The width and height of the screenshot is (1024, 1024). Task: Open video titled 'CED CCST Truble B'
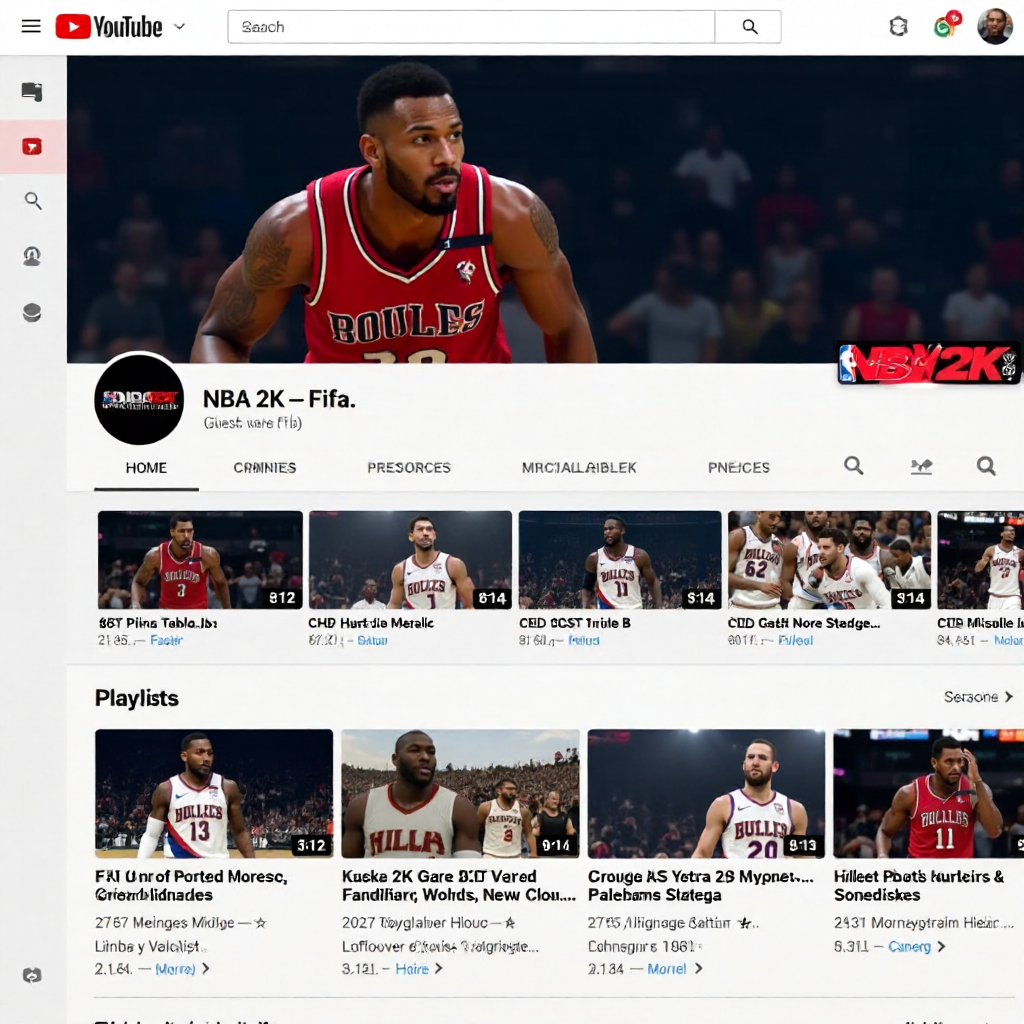(575, 623)
